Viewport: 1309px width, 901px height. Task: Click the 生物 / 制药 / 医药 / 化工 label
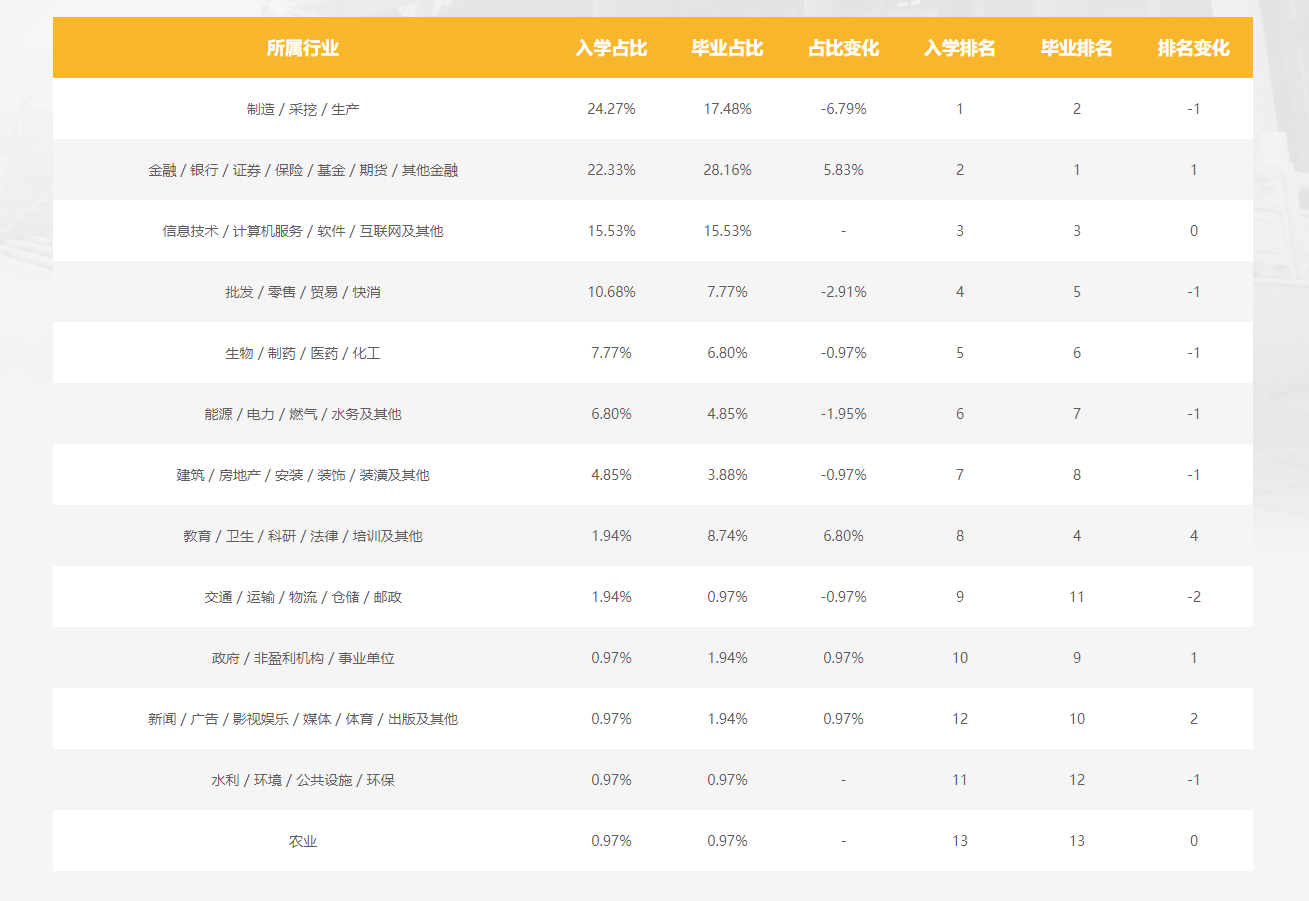coord(303,353)
